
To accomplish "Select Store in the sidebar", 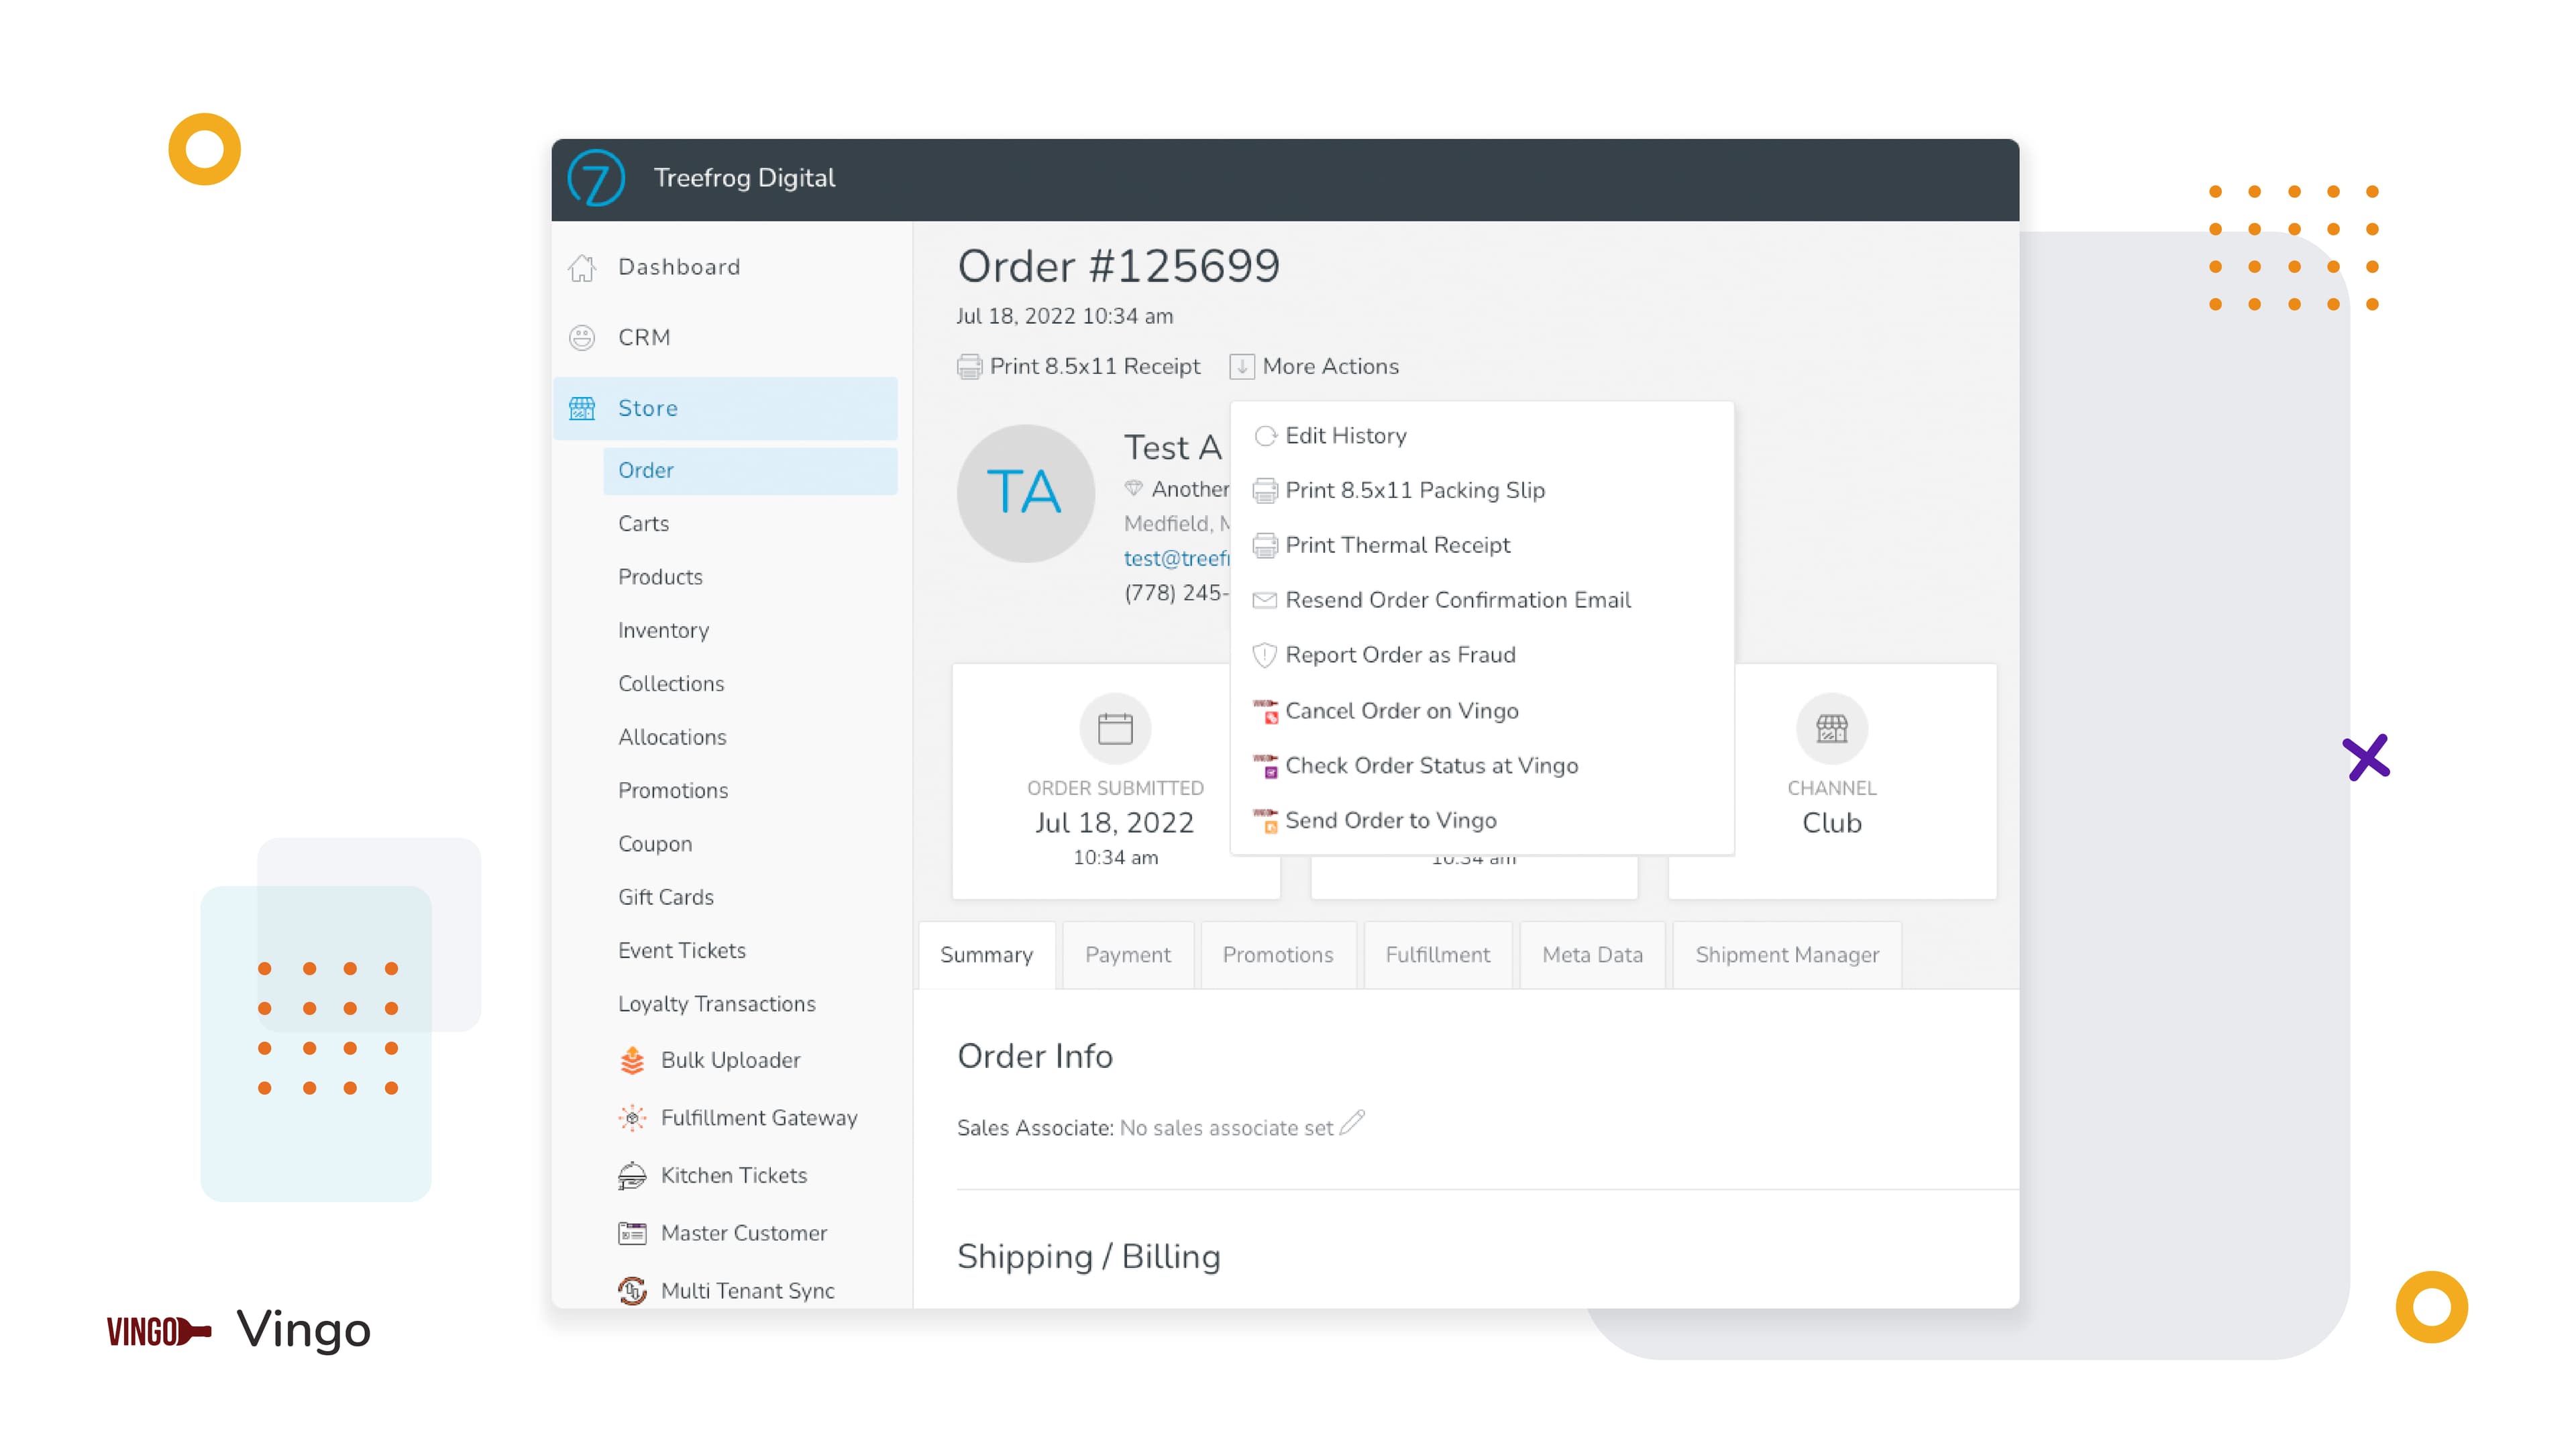I will coord(725,408).
